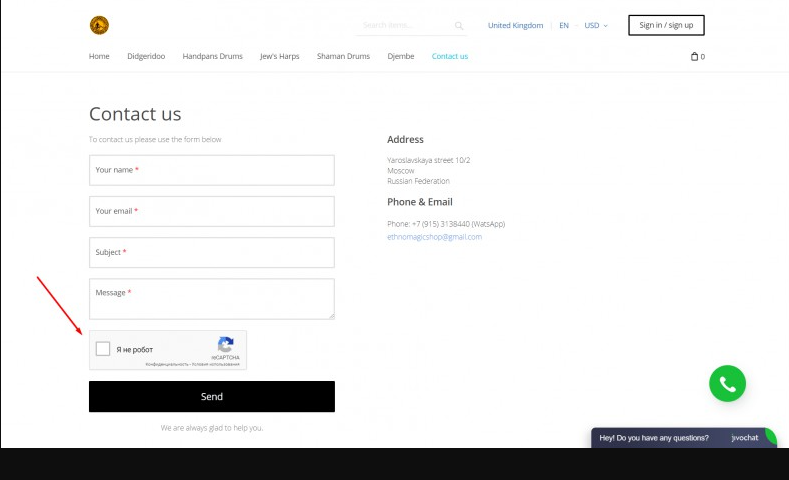Go to Handpans Drums category
This screenshot has width=789, height=480.
point(212,56)
